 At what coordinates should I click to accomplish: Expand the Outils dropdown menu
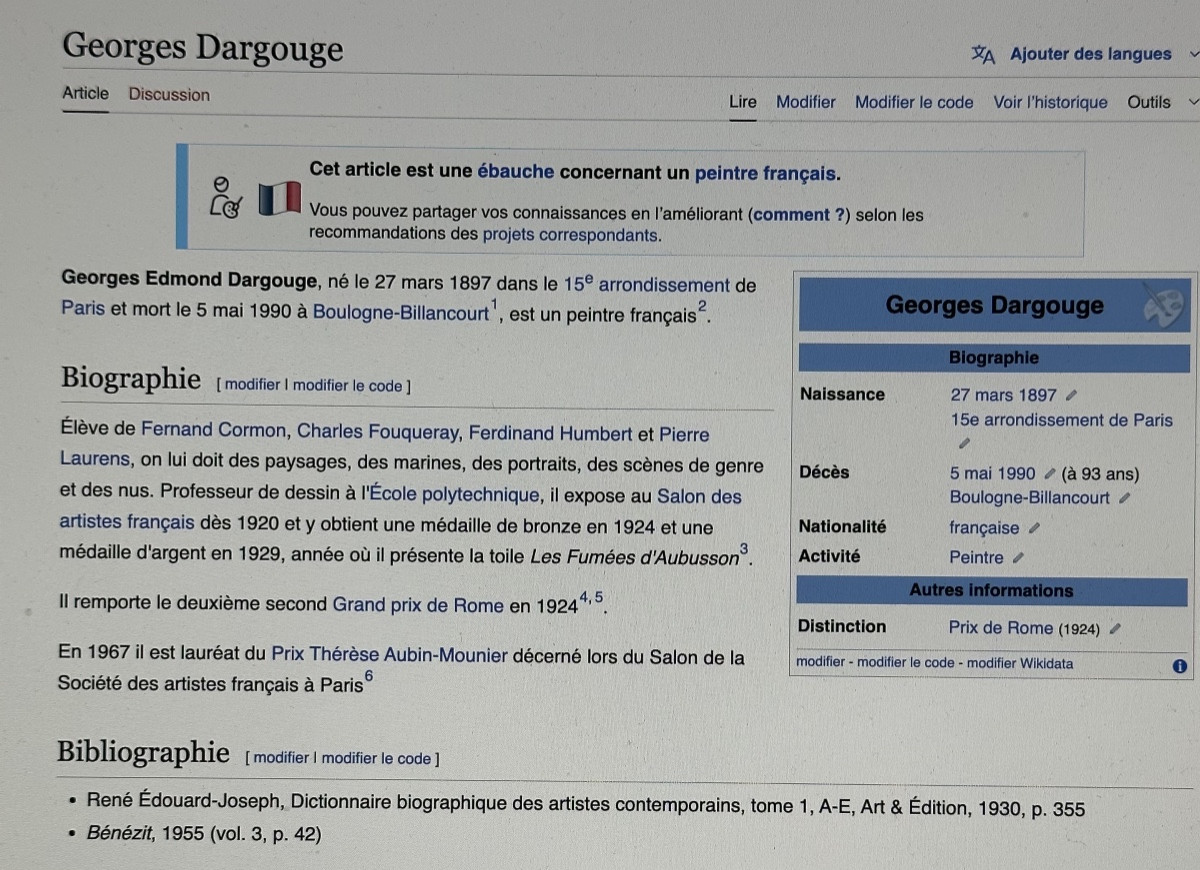[x=1160, y=102]
